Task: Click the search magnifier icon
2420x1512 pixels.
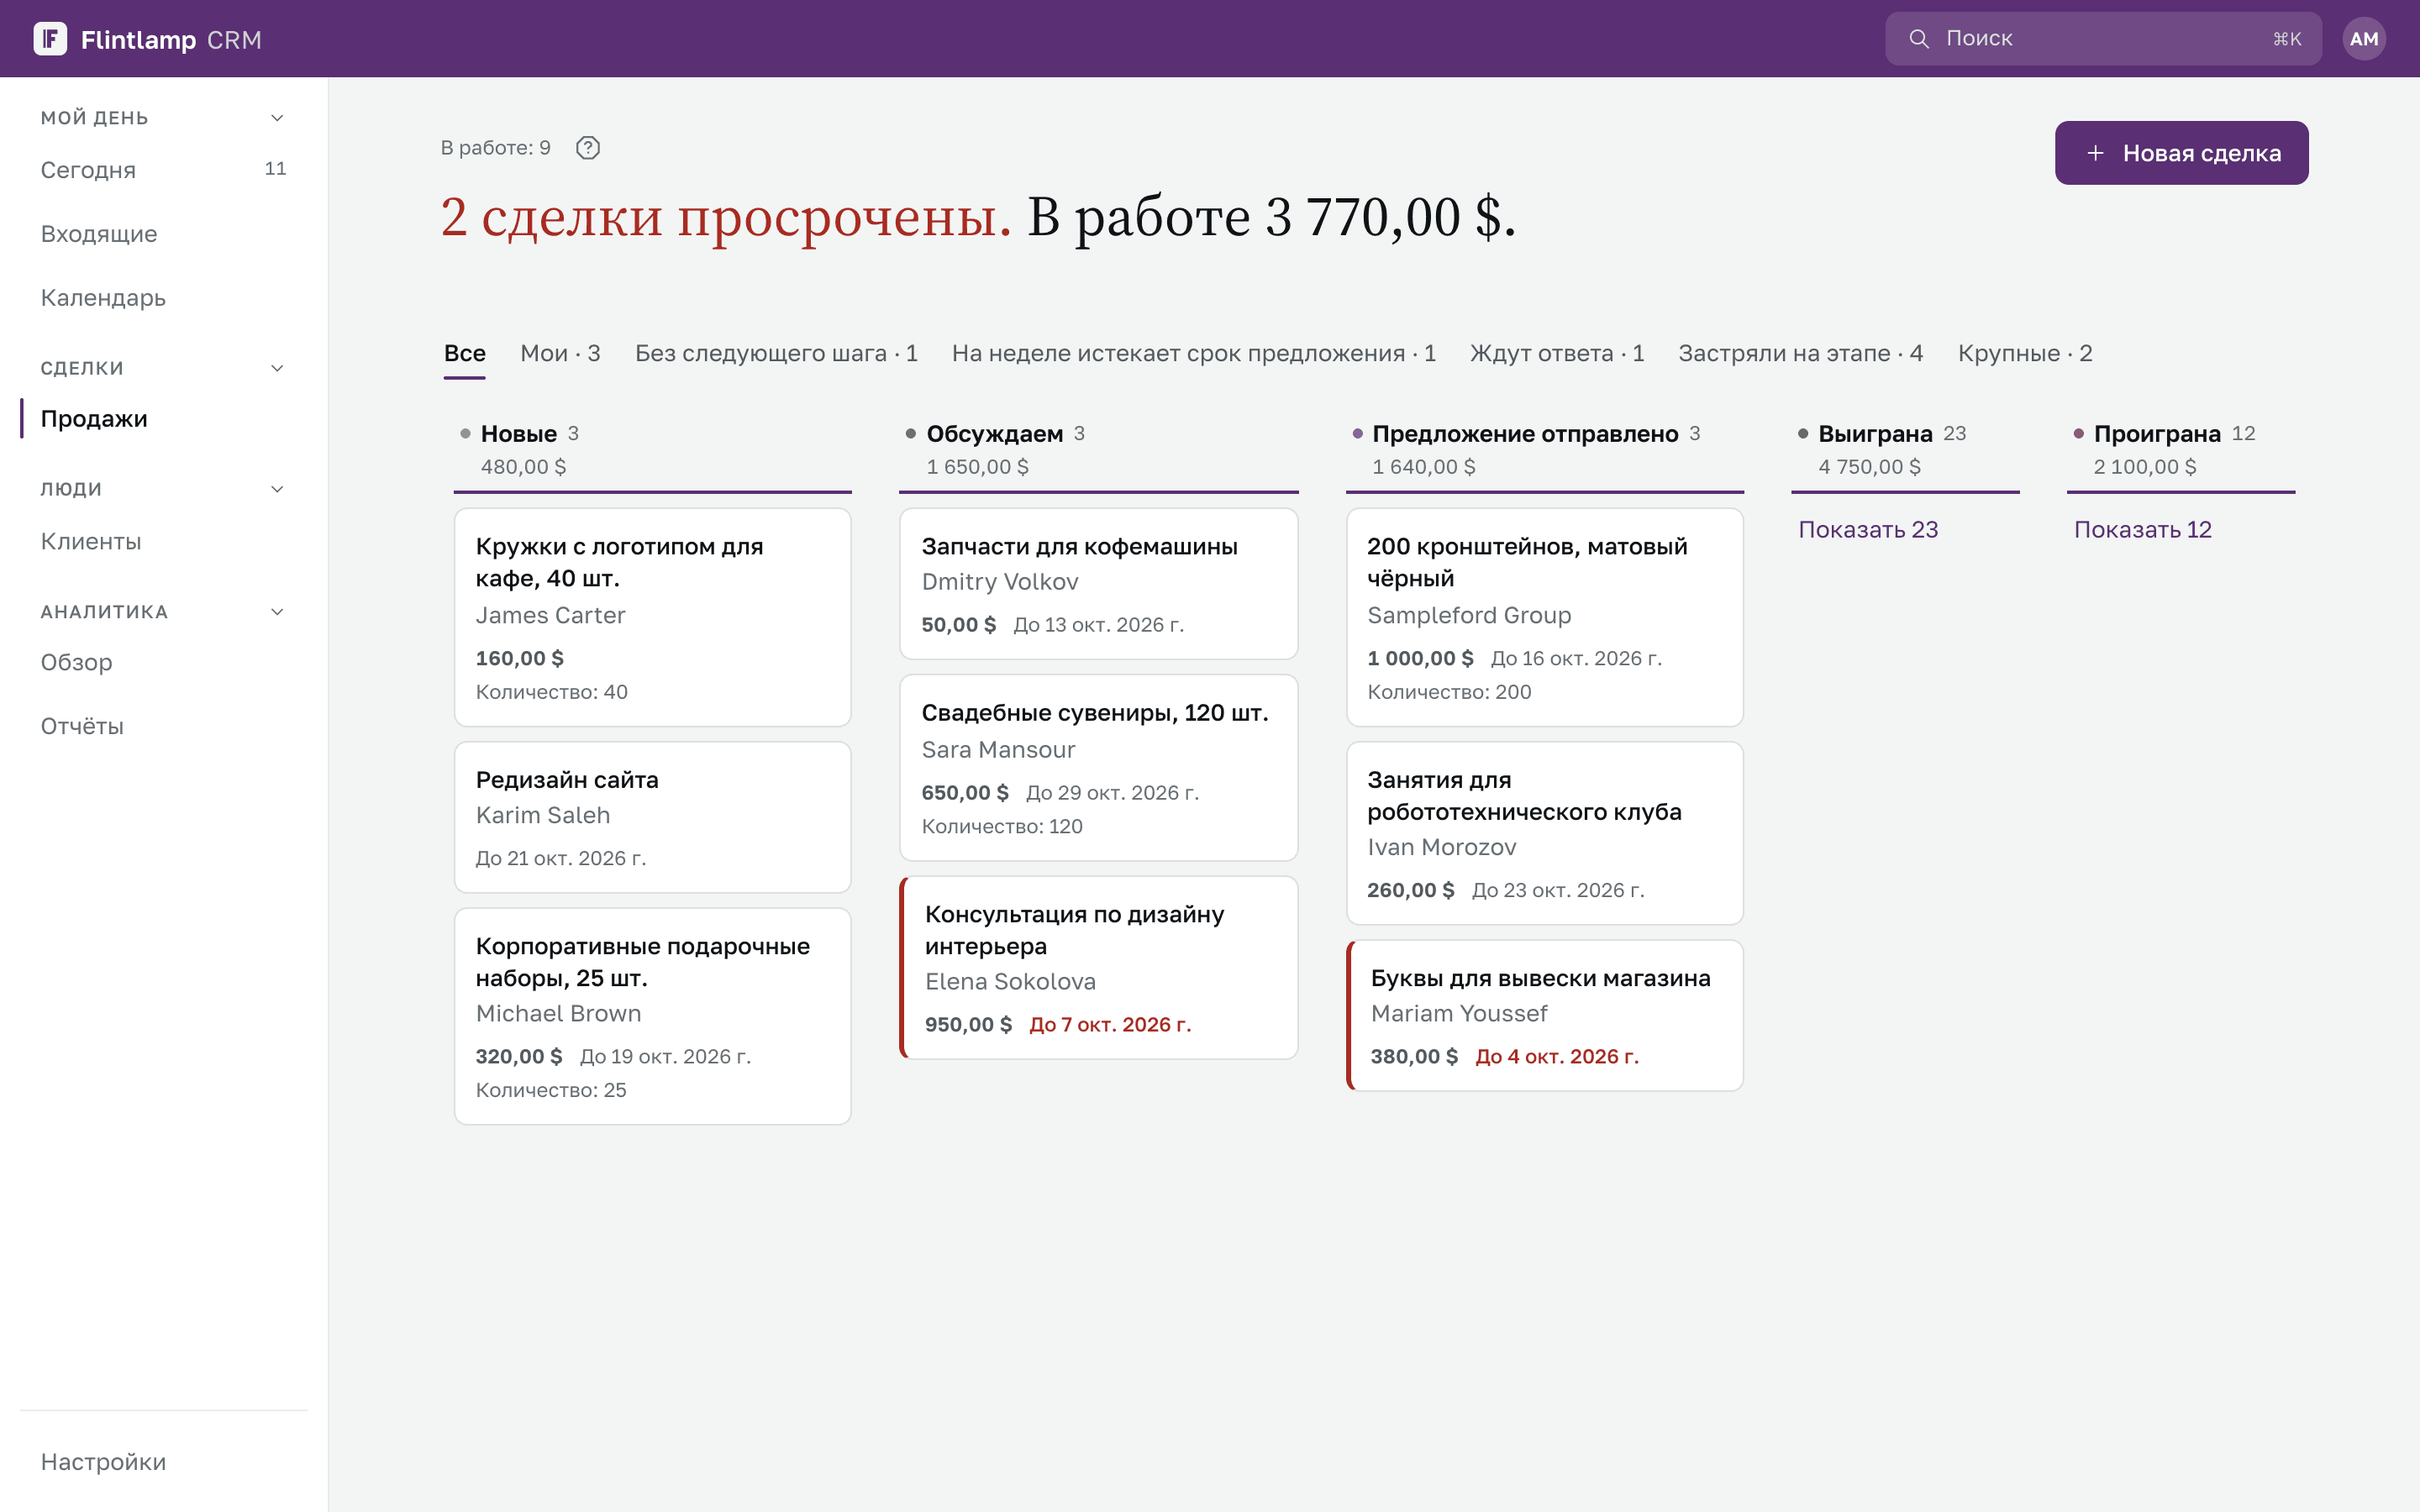Action: click(1918, 39)
